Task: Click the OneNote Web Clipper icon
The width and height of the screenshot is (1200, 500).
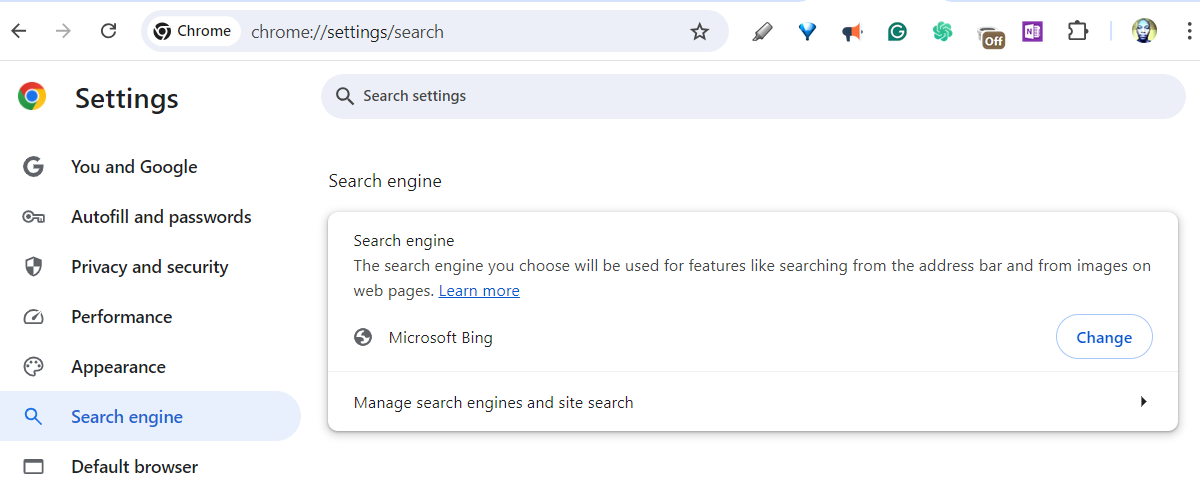Action: pos(1032,32)
